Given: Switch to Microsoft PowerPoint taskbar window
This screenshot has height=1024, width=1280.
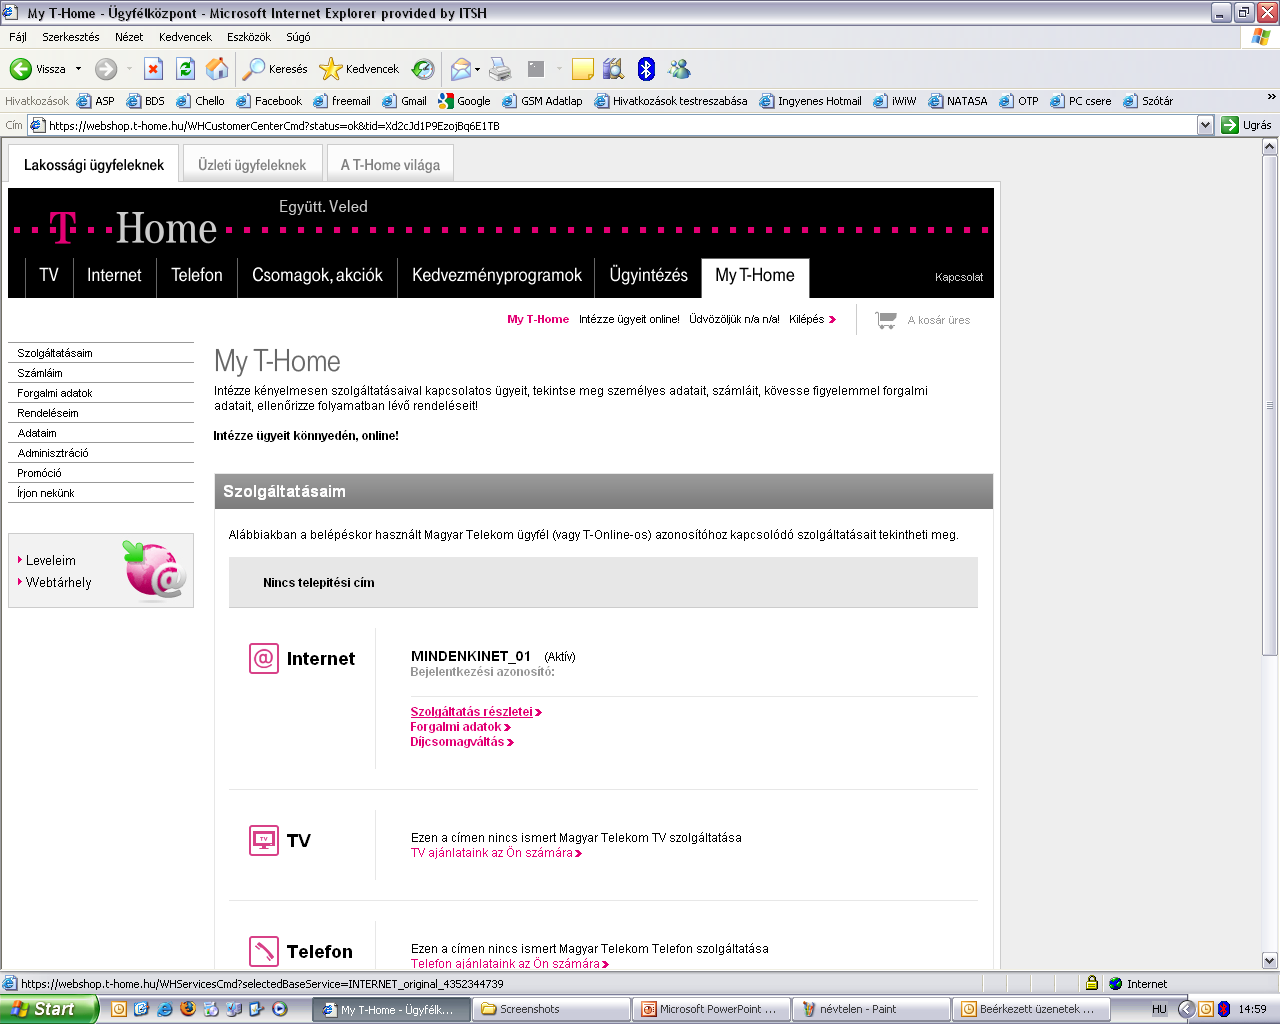Looking at the screenshot, I should [711, 1009].
